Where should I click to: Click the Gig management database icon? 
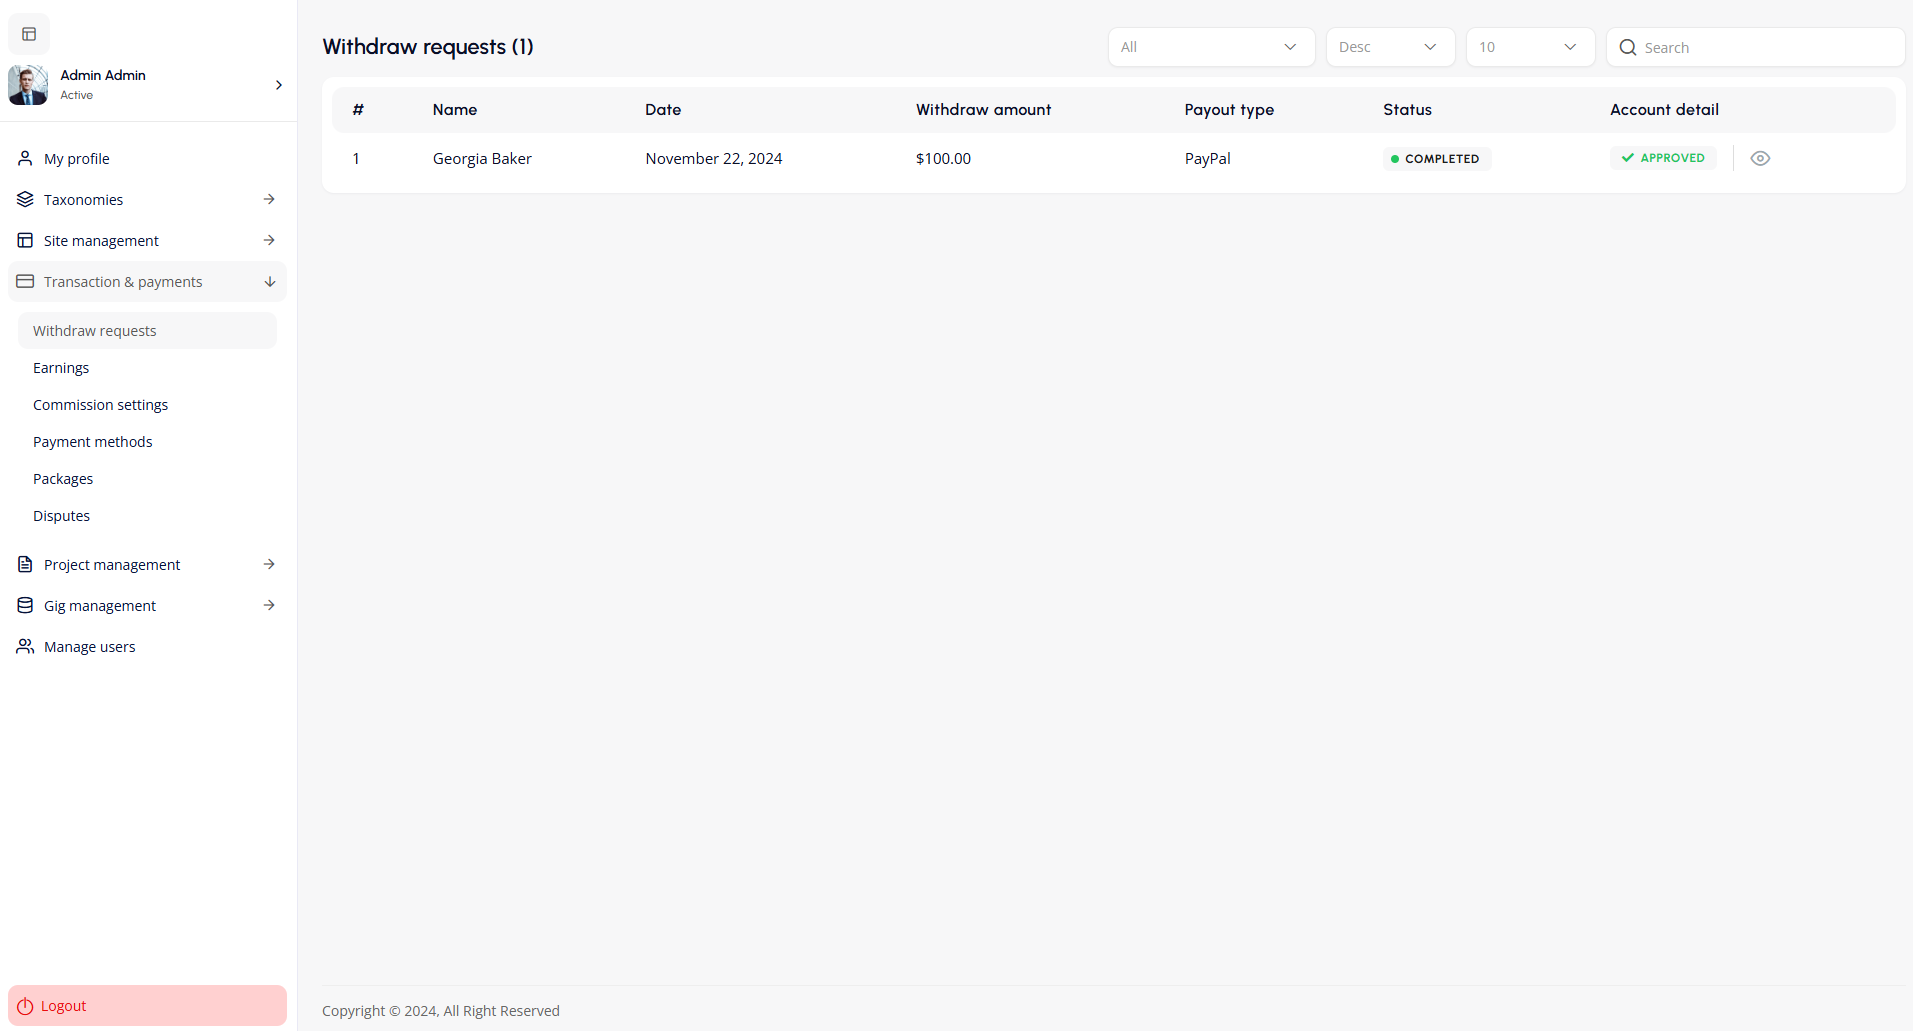pyautogui.click(x=25, y=605)
